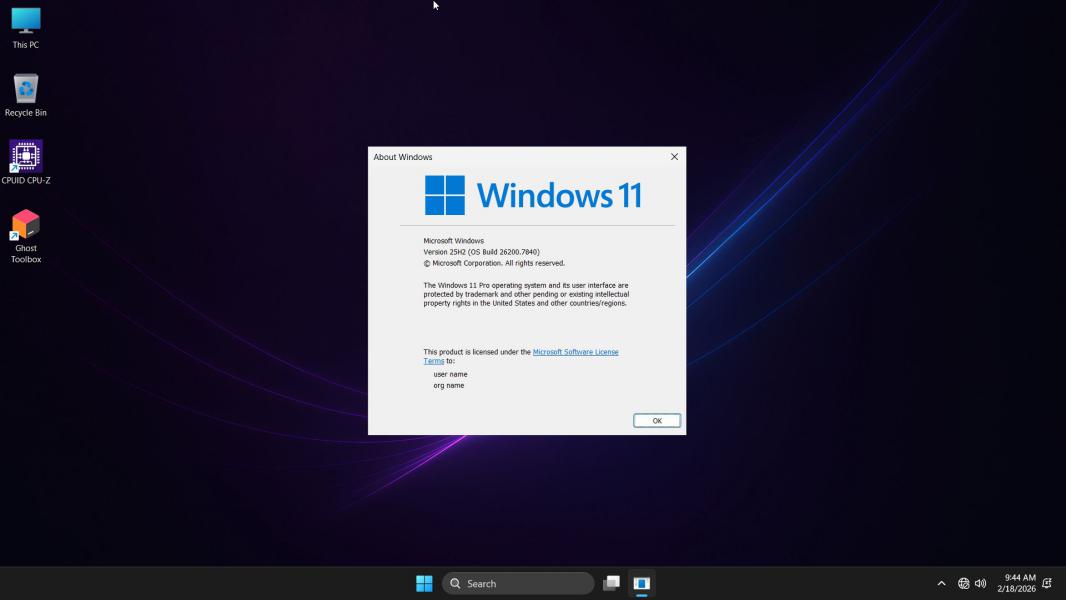Click the About Windows taskbar app icon

(x=642, y=583)
